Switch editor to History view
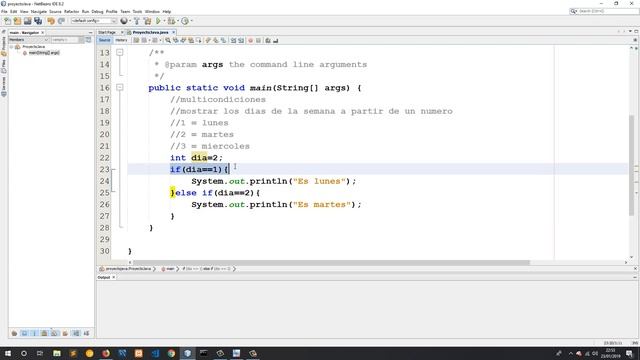This screenshot has height=360, width=640. pos(121,40)
